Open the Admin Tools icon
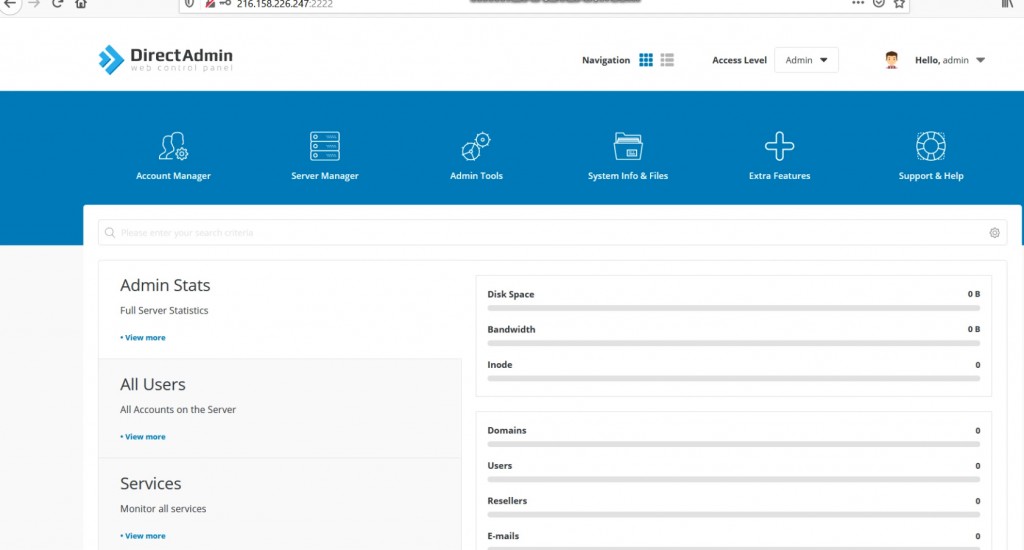Viewport: 1024px width, 550px height. click(476, 146)
